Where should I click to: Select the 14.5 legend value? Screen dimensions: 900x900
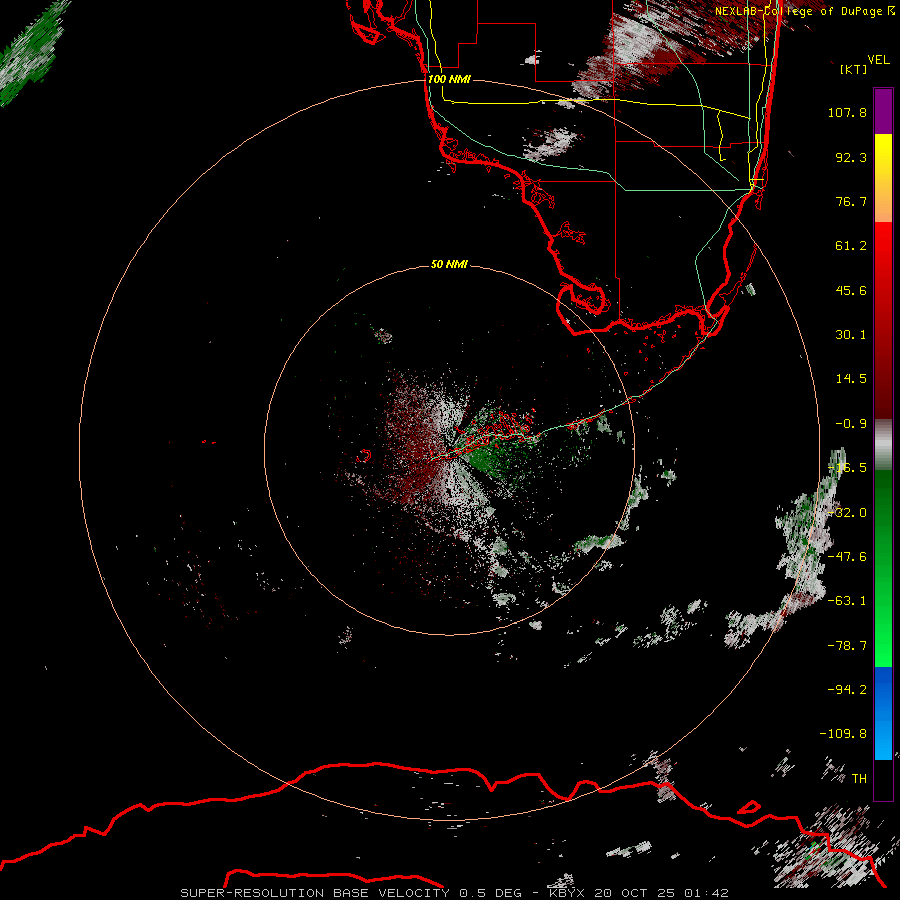click(851, 379)
